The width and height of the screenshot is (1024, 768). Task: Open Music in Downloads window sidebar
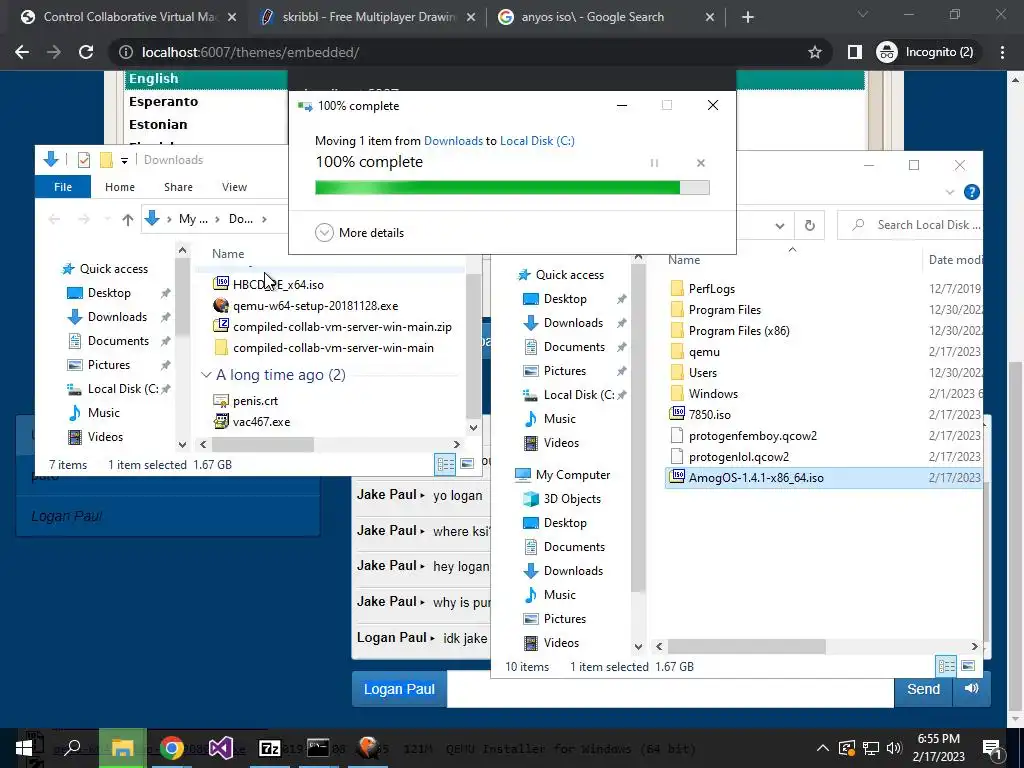pyautogui.click(x=103, y=413)
